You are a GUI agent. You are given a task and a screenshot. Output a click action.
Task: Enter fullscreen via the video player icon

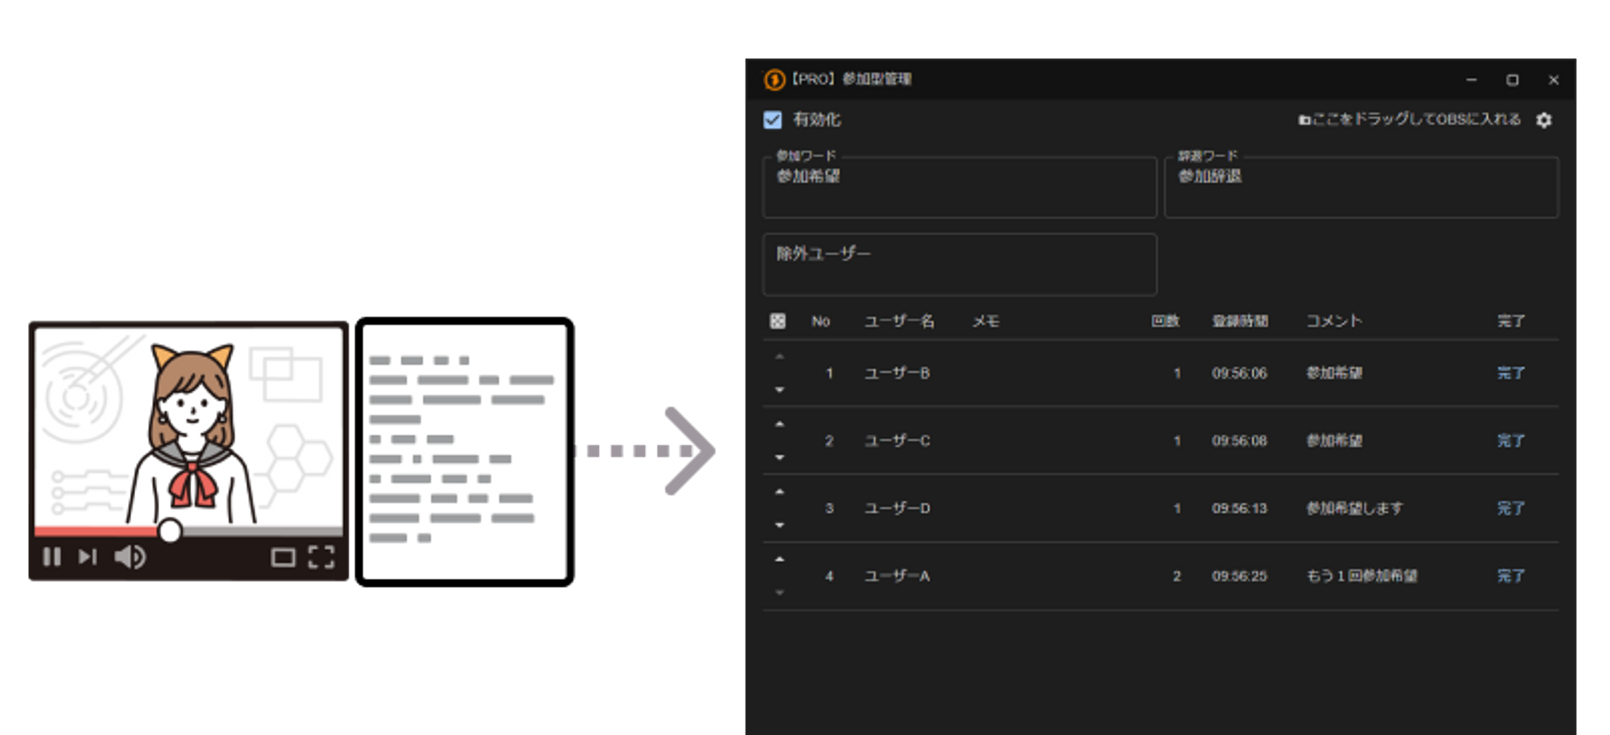pos(321,557)
